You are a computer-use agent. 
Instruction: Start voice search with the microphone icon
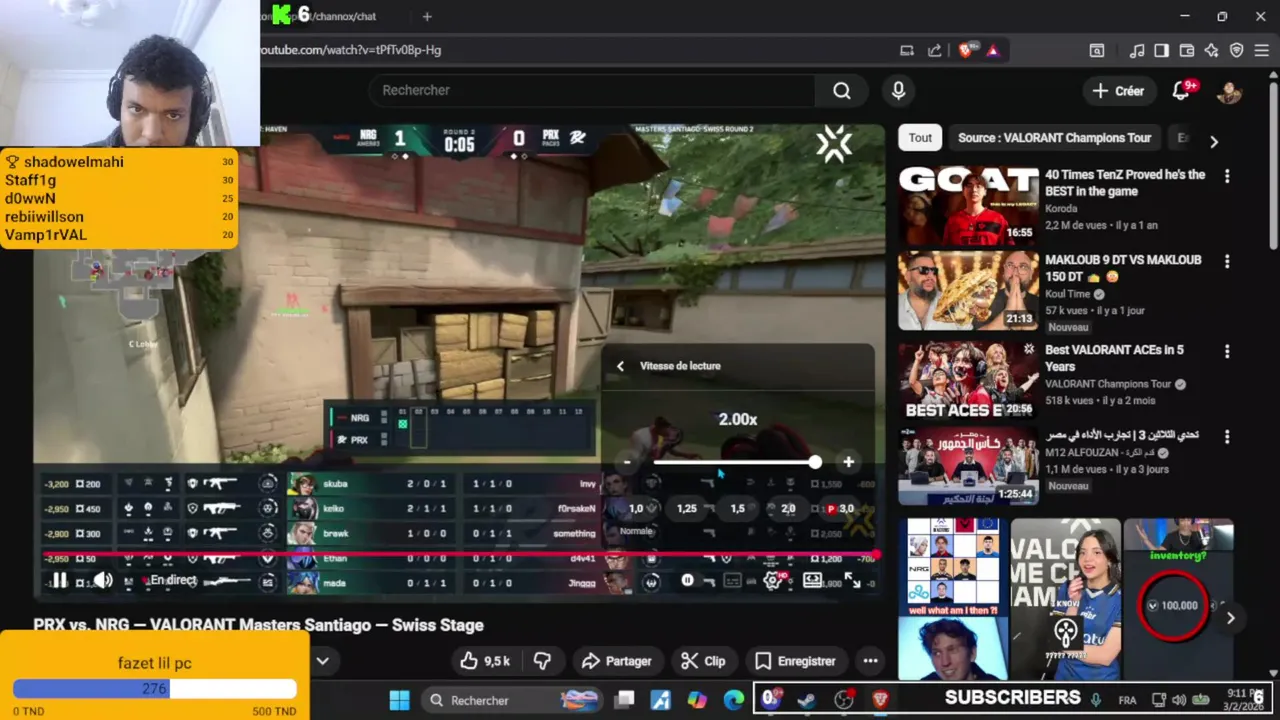[898, 91]
